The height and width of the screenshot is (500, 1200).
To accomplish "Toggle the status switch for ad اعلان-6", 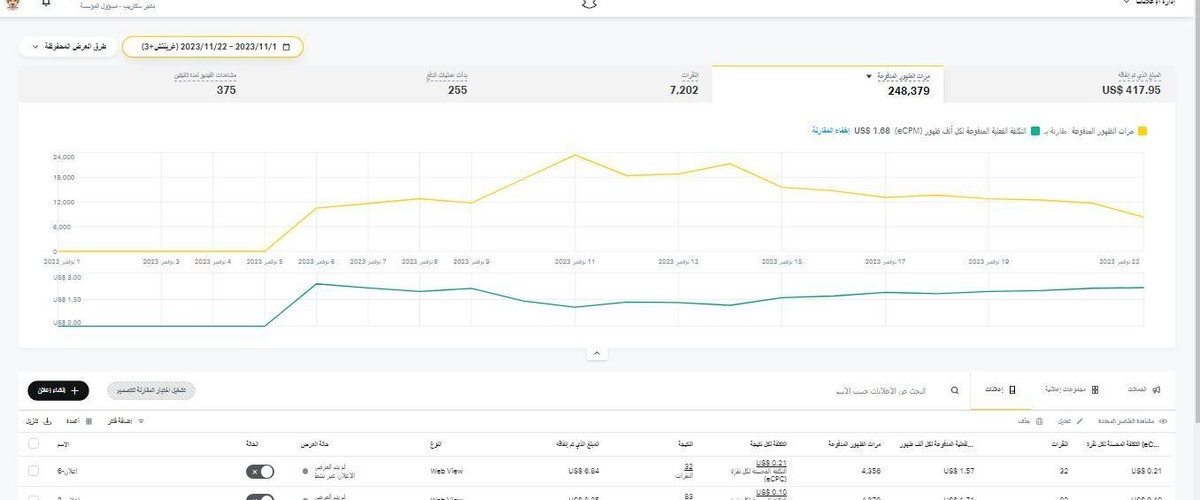I will coord(260,471).
